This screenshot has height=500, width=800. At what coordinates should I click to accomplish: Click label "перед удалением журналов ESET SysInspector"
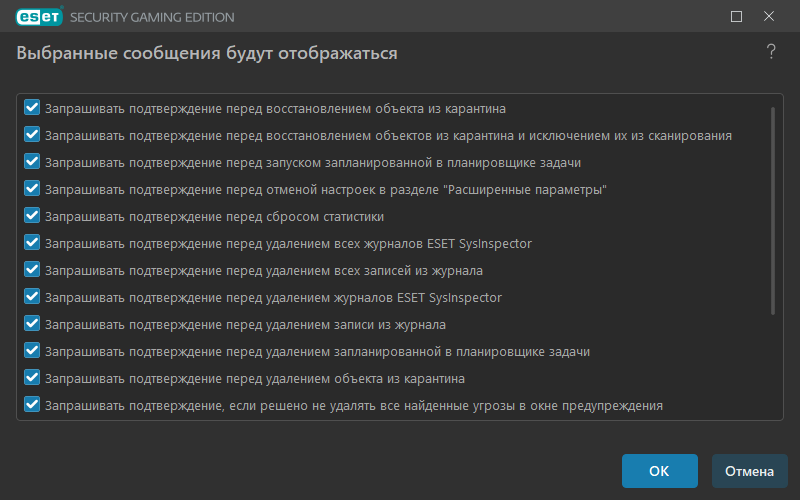tap(364, 298)
